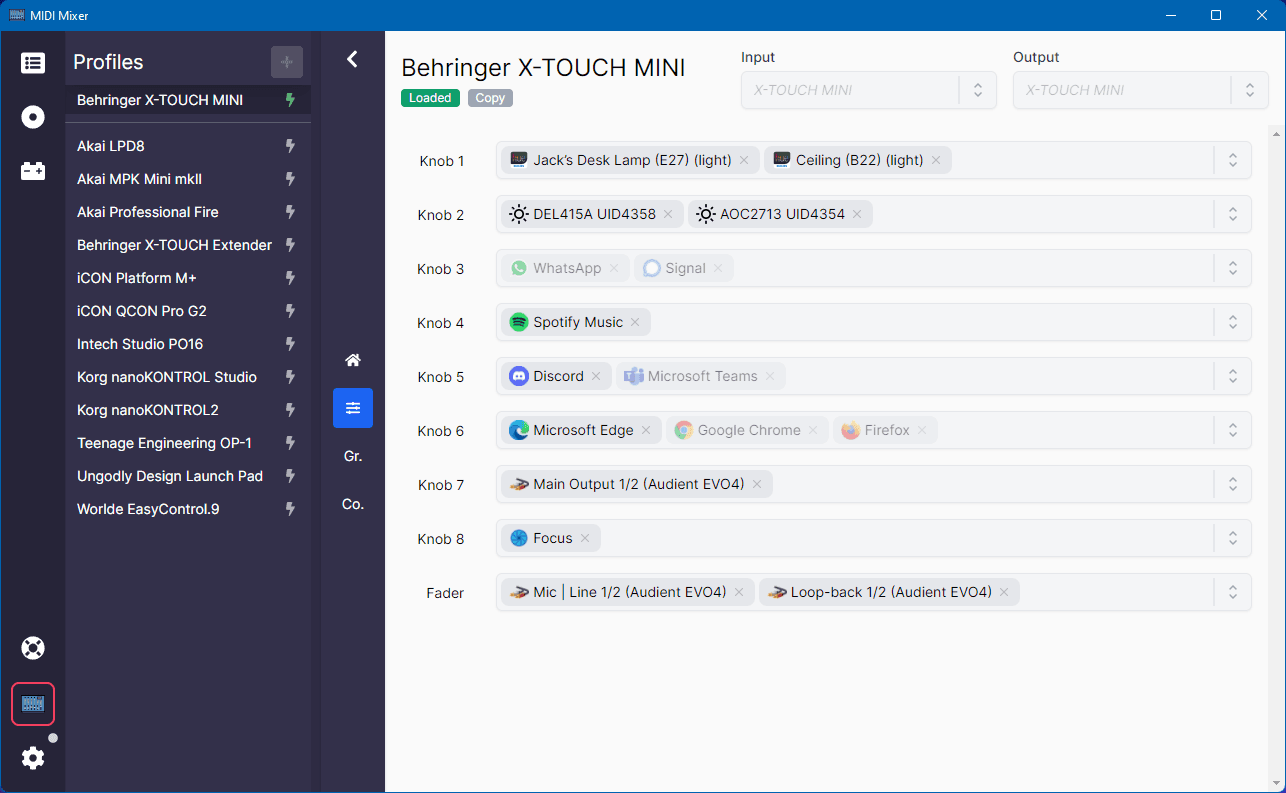Image resolution: width=1286 pixels, height=793 pixels.
Task: Click the home icon in the middle sidebar
Action: (x=352, y=360)
